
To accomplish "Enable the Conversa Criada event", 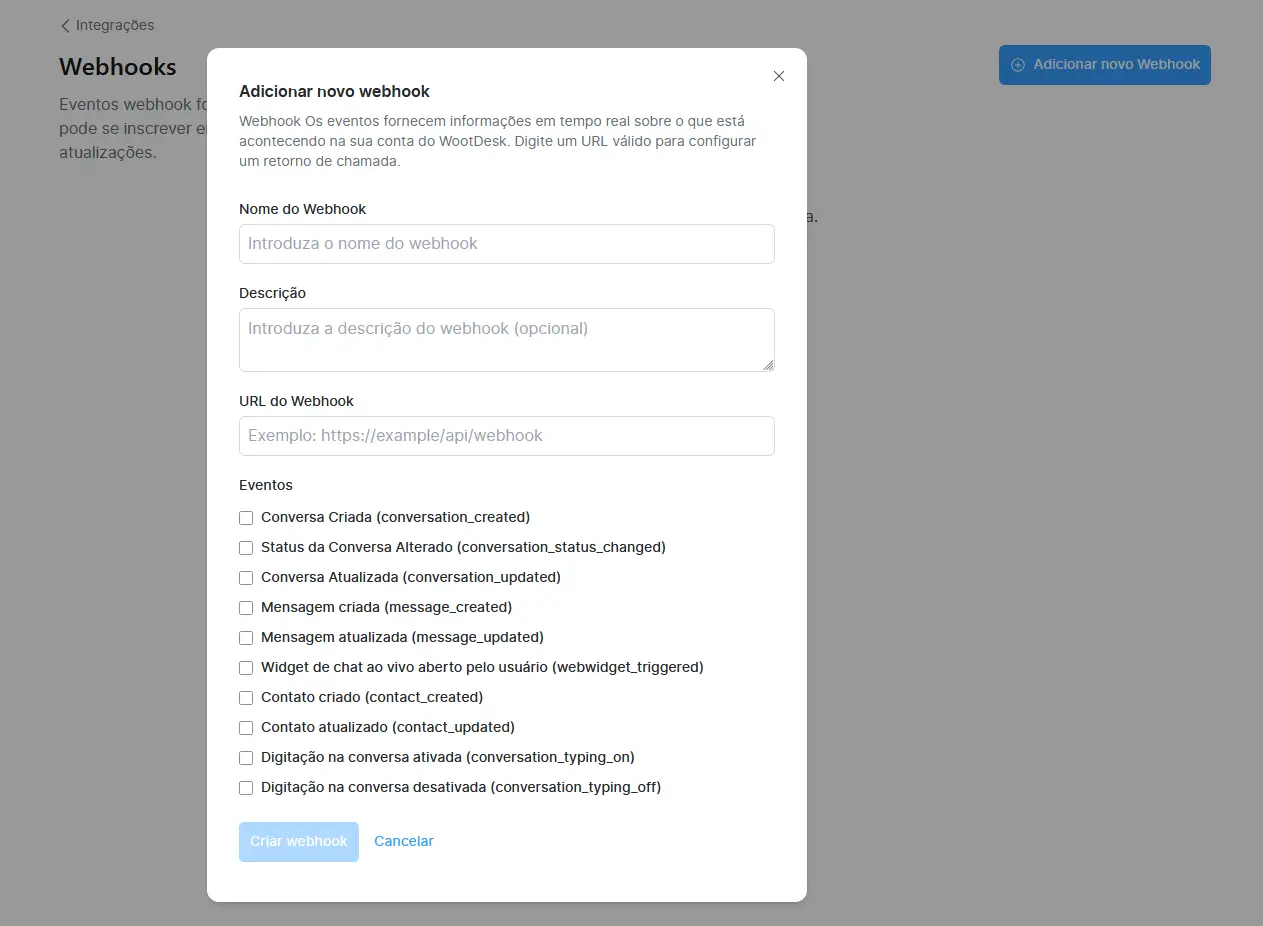I will pos(246,518).
